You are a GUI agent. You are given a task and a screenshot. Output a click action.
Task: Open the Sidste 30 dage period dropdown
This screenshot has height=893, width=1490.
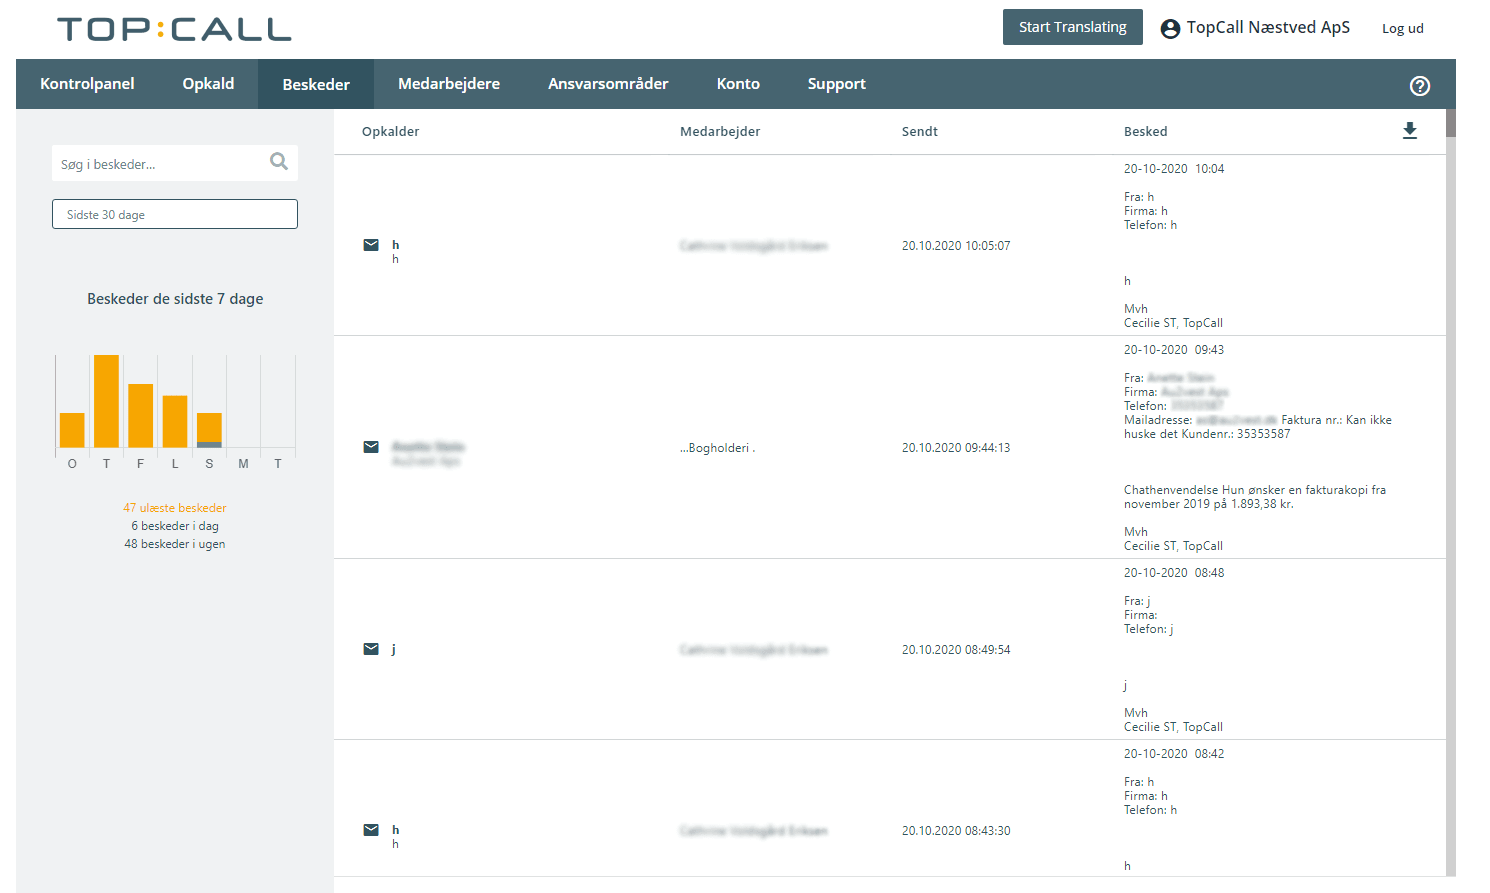[175, 214]
